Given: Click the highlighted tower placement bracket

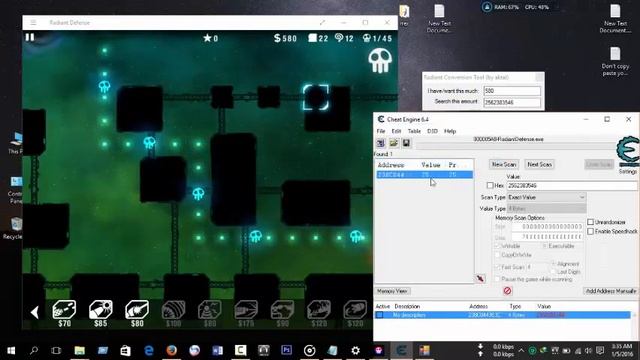Looking at the screenshot, I should [316, 97].
